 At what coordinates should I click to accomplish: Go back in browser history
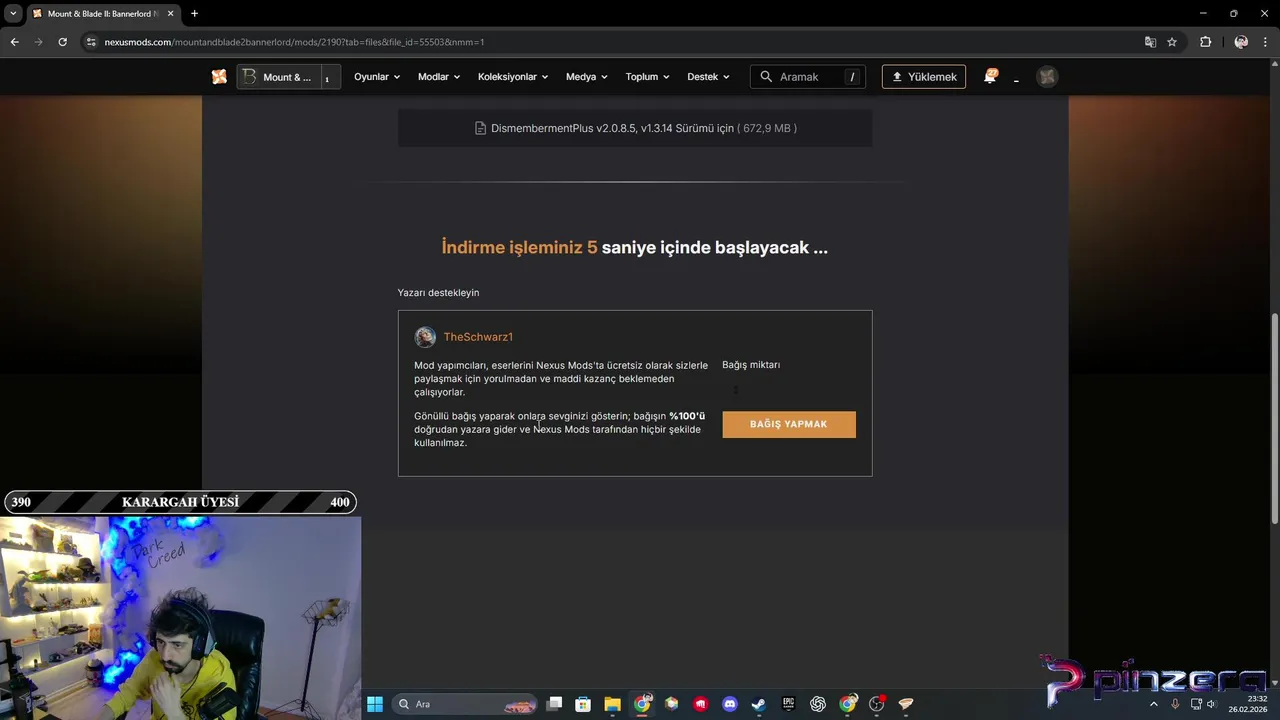(14, 42)
